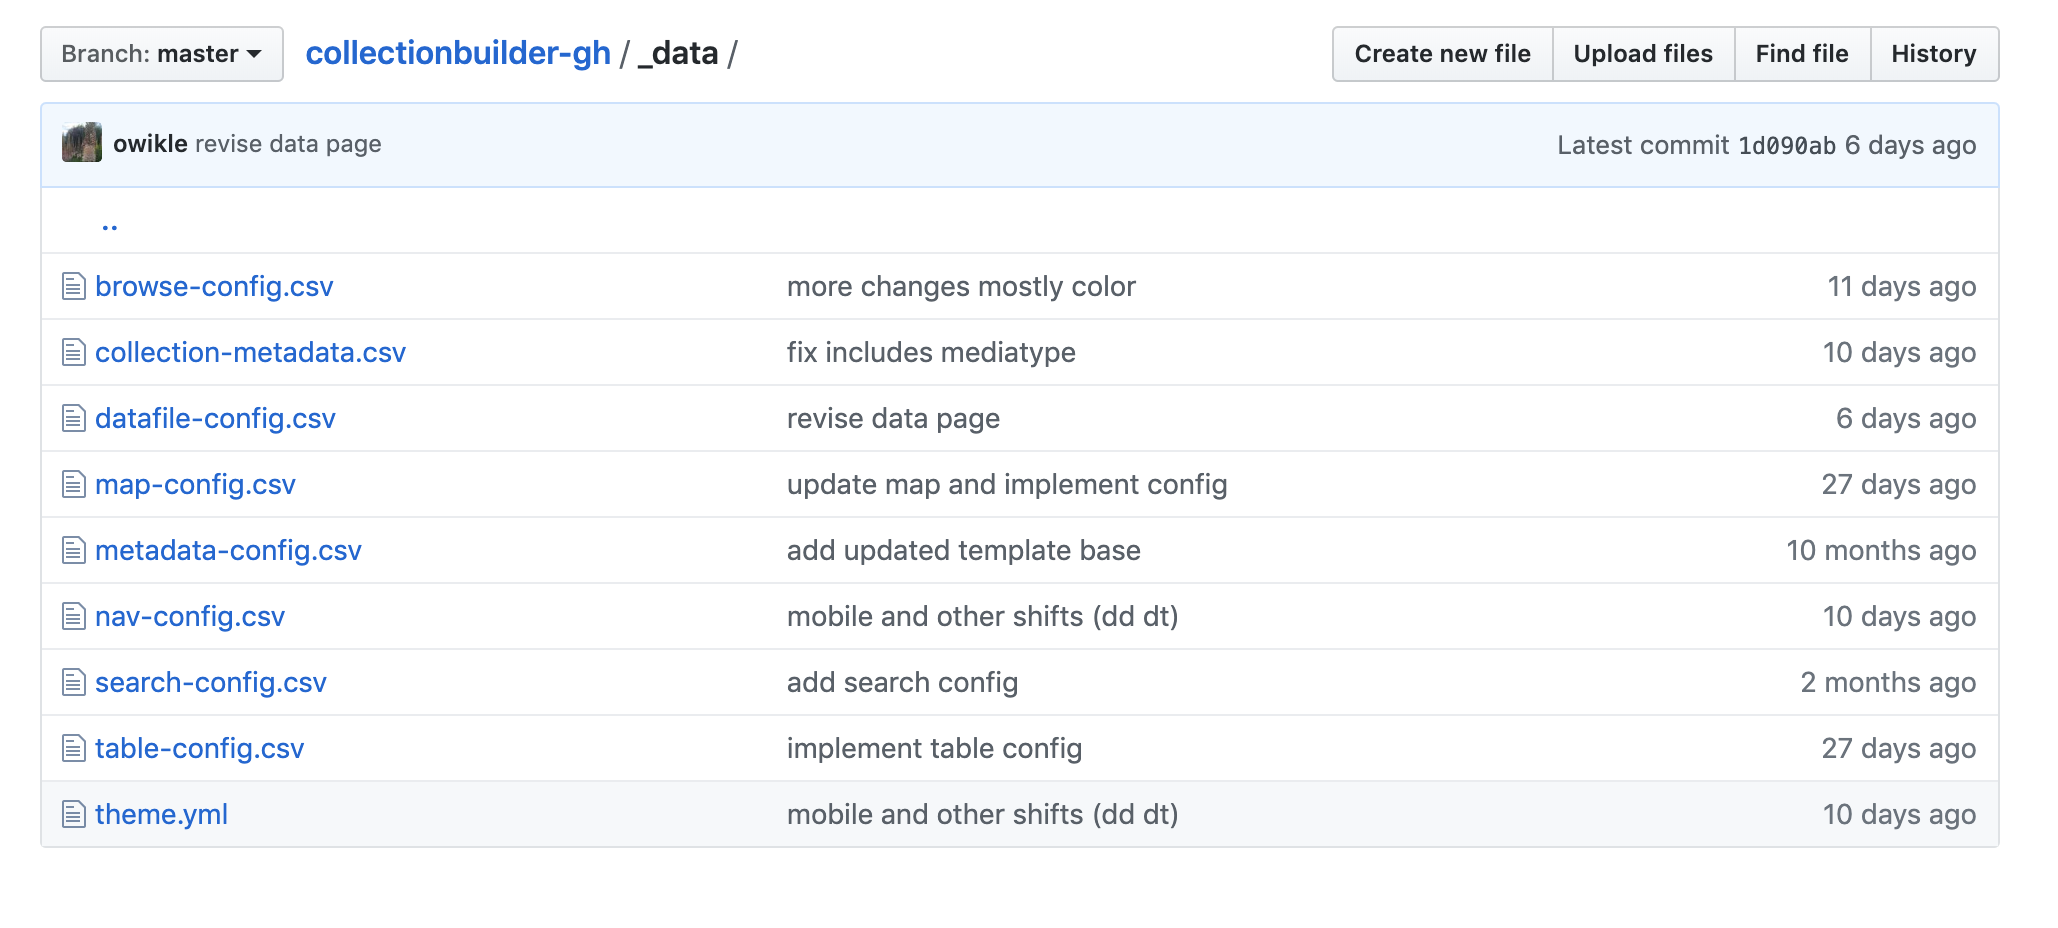Click the file icon next to search-config.csv
The image size is (2058, 928).
pos(73,682)
